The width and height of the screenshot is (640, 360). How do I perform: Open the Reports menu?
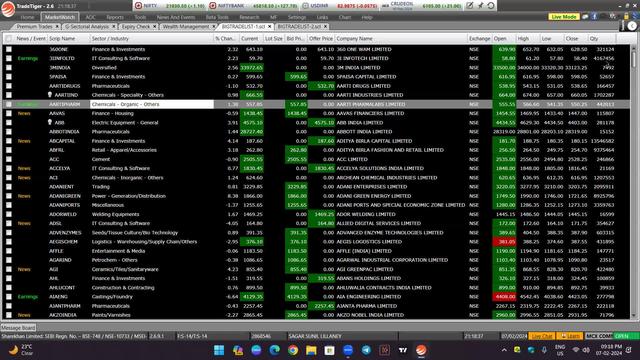[115, 17]
